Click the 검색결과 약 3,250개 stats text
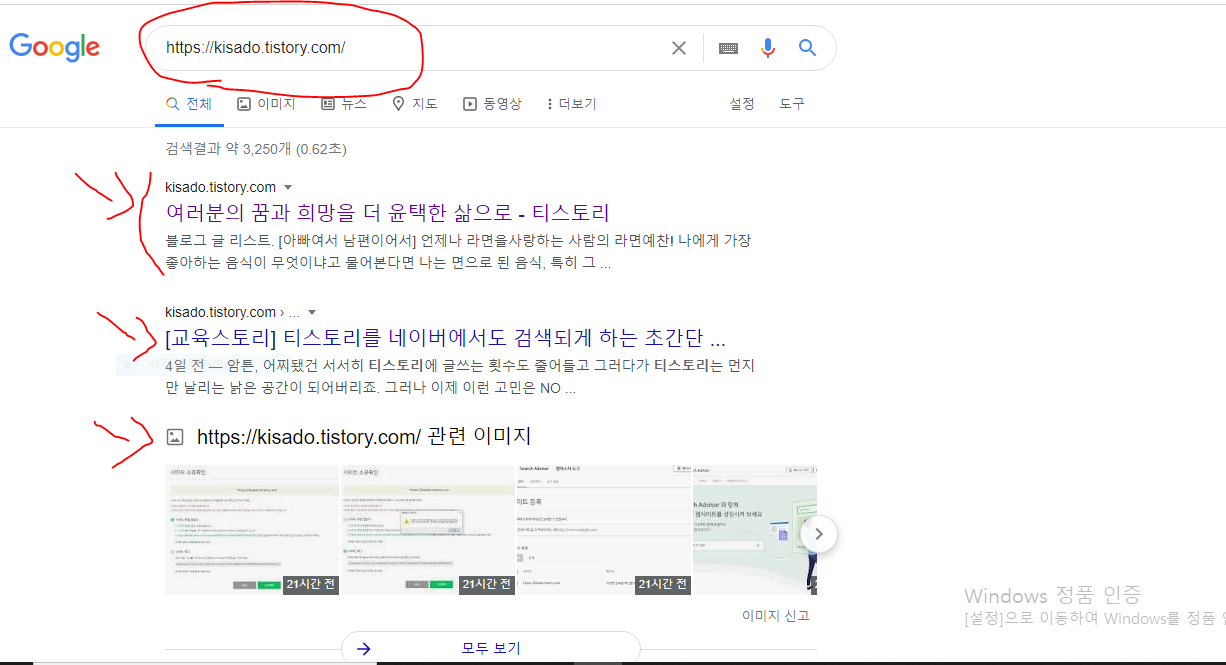This screenshot has height=665, width=1226. coord(256,149)
